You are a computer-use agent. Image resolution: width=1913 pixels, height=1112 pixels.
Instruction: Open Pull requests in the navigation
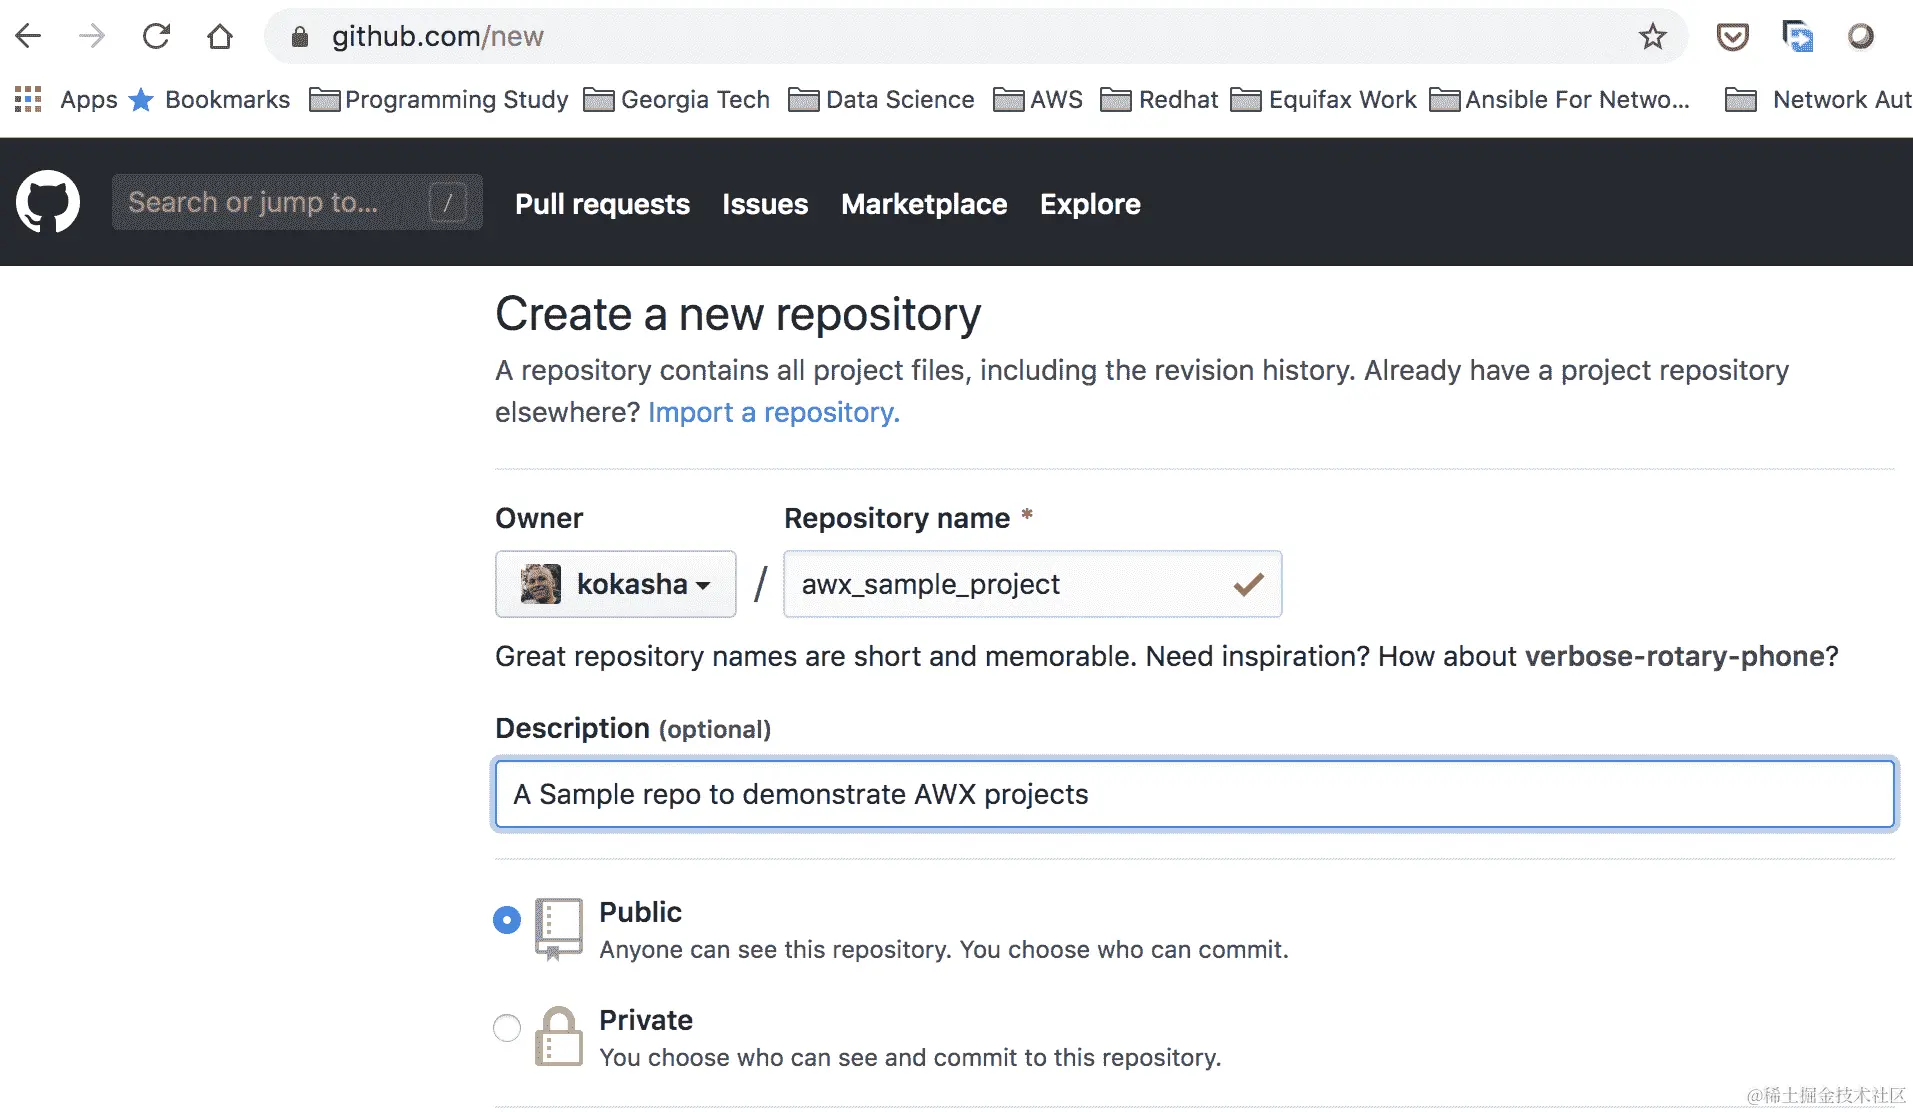602,204
